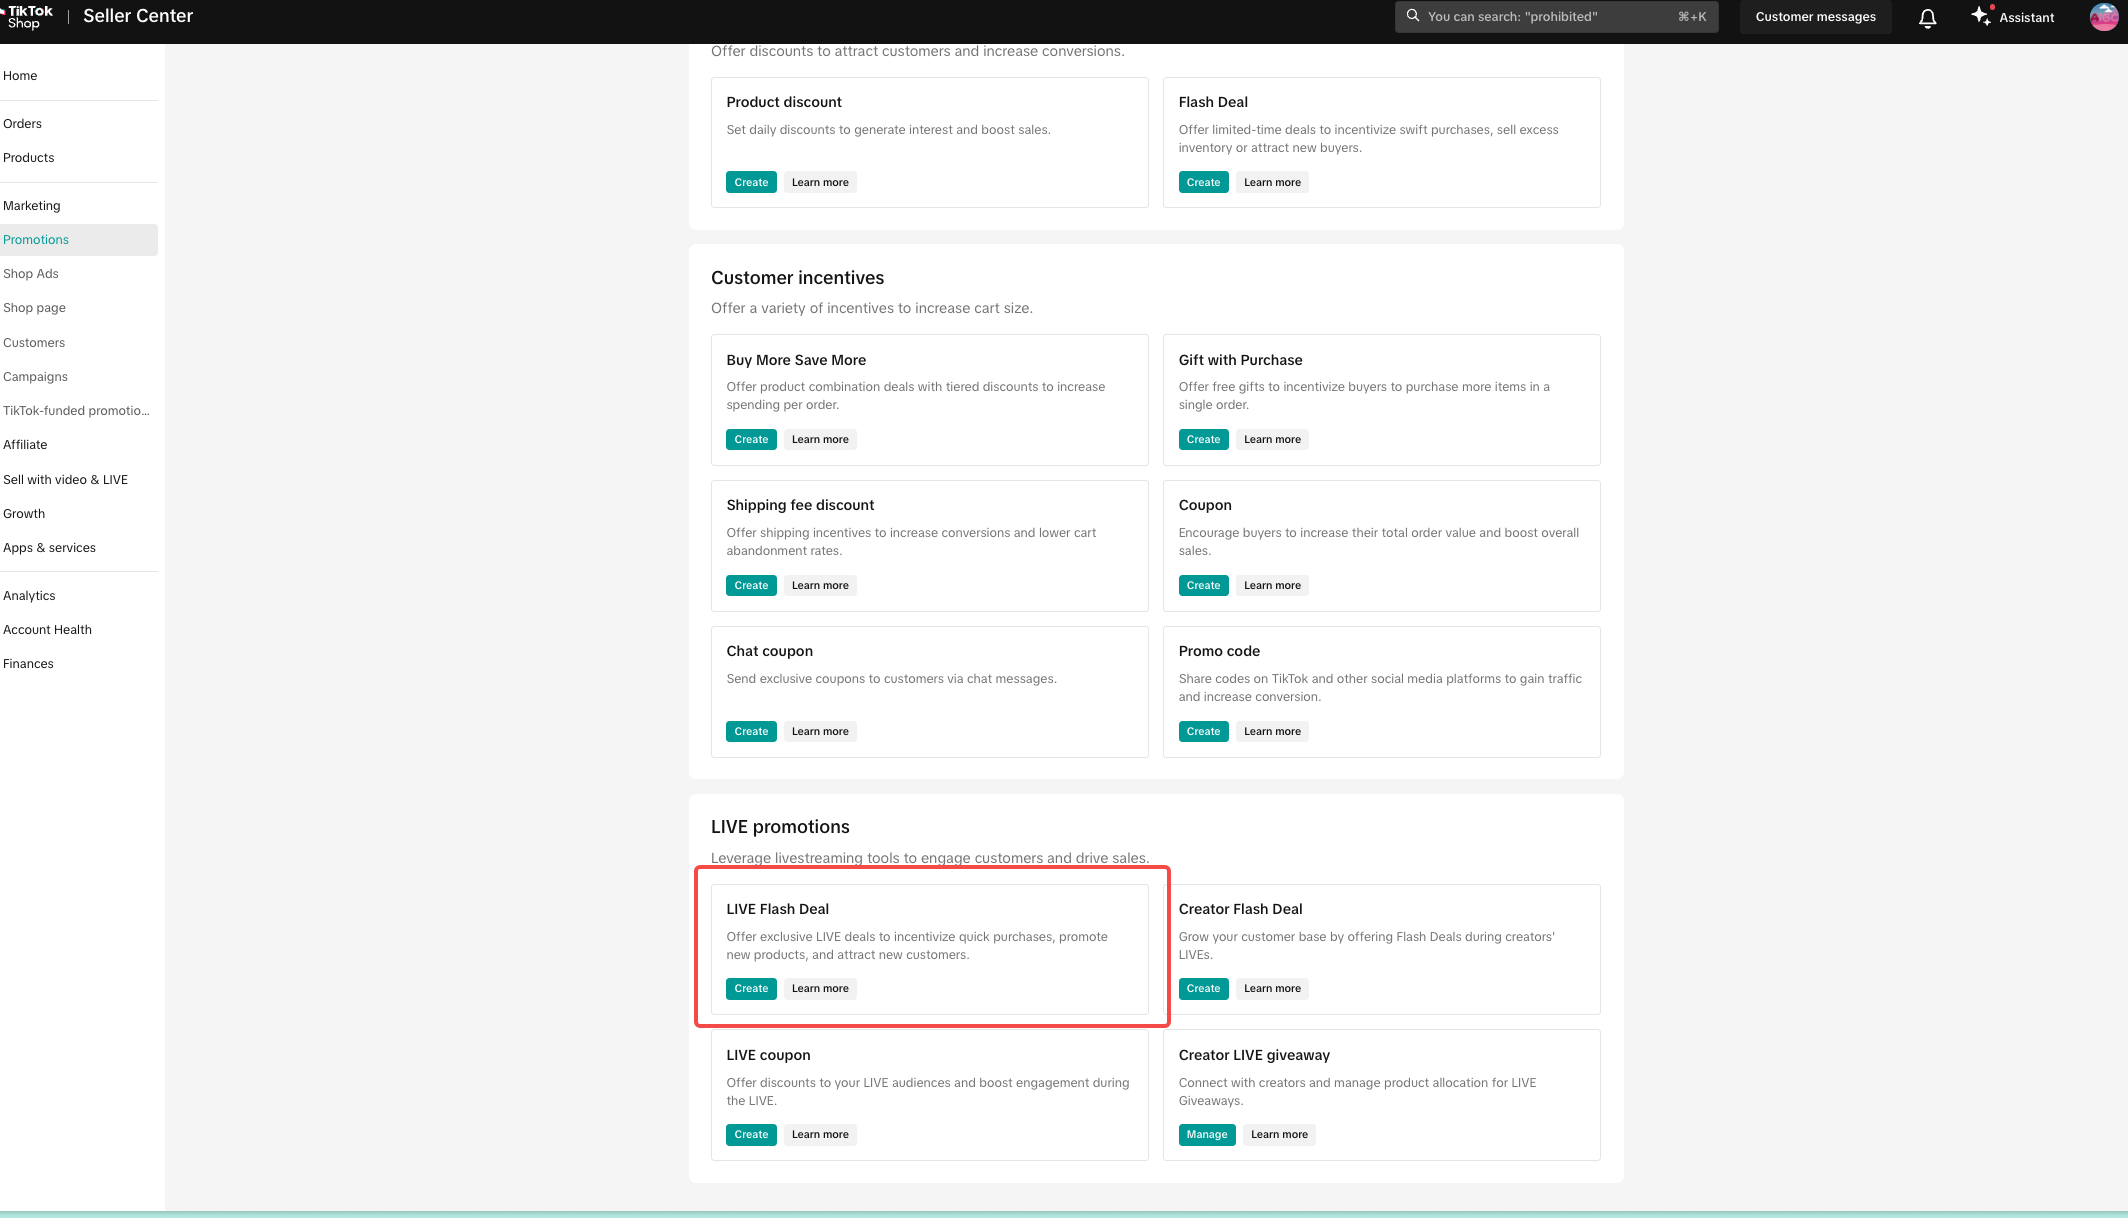The height and width of the screenshot is (1218, 2128).
Task: Click Manage under Creator LIVE giveaway
Action: pyautogui.click(x=1206, y=1134)
